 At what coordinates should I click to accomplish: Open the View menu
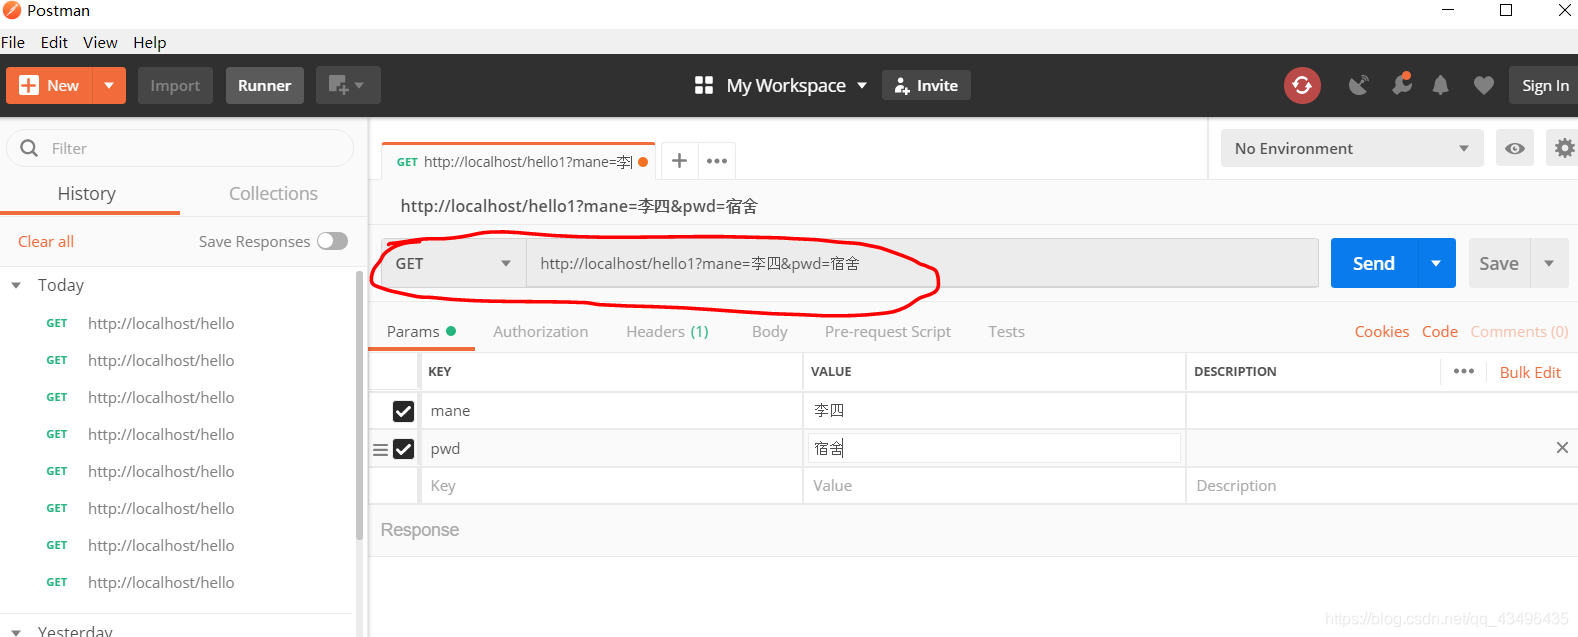[x=100, y=42]
